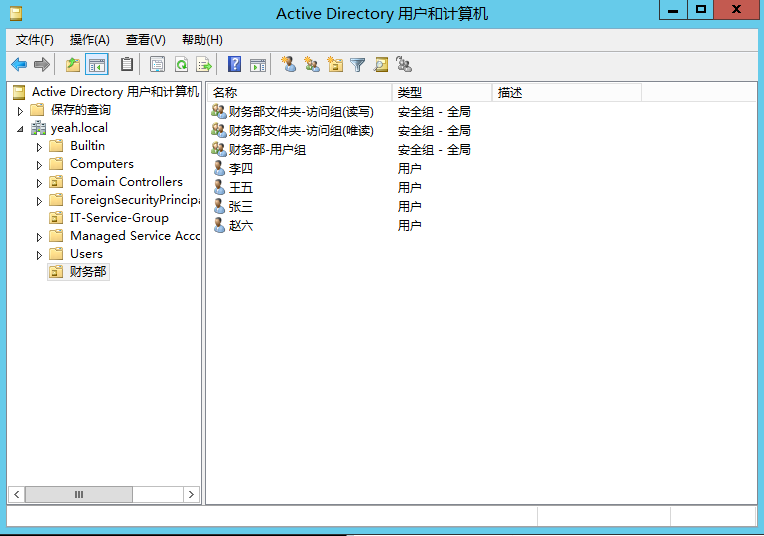Select the Managed Service Accounts item
Viewport: 764px width, 536px height.
pos(134,236)
